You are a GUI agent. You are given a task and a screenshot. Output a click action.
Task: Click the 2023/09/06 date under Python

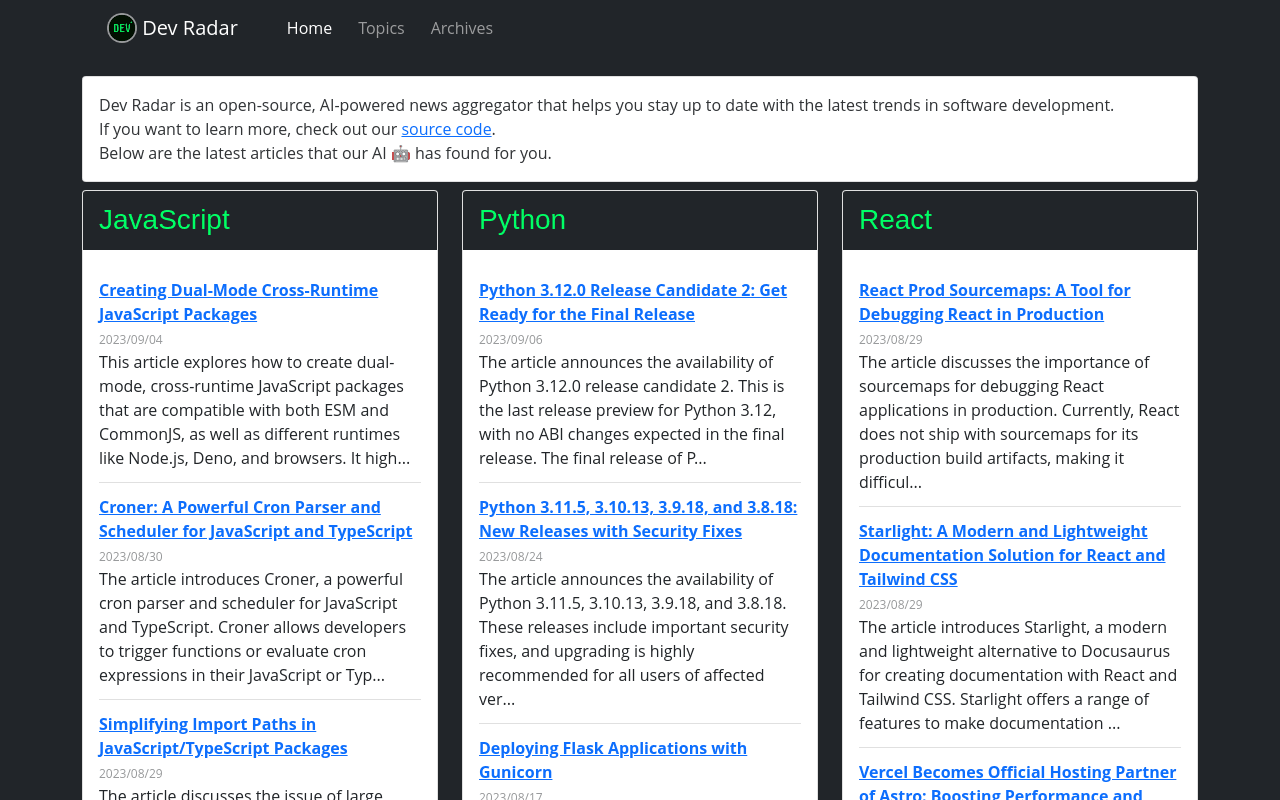[511, 340]
